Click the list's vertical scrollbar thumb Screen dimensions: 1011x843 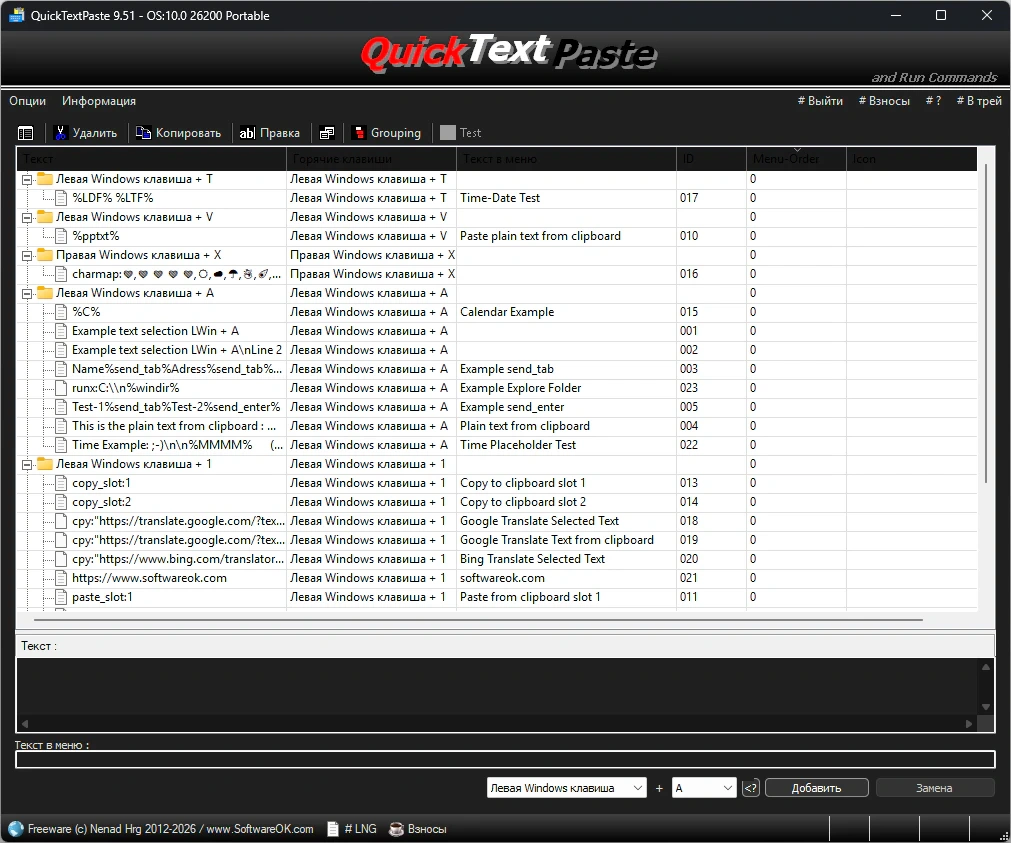coord(986,322)
